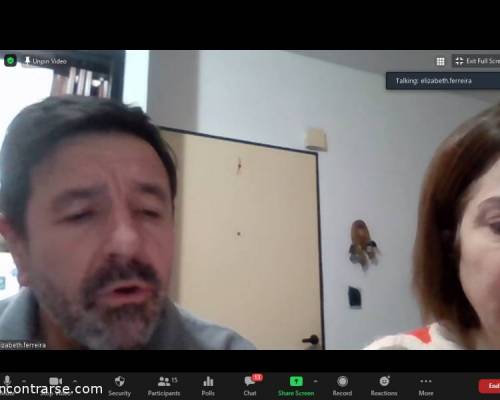Exit full screen mode
This screenshot has width=500, height=400.
click(x=477, y=61)
